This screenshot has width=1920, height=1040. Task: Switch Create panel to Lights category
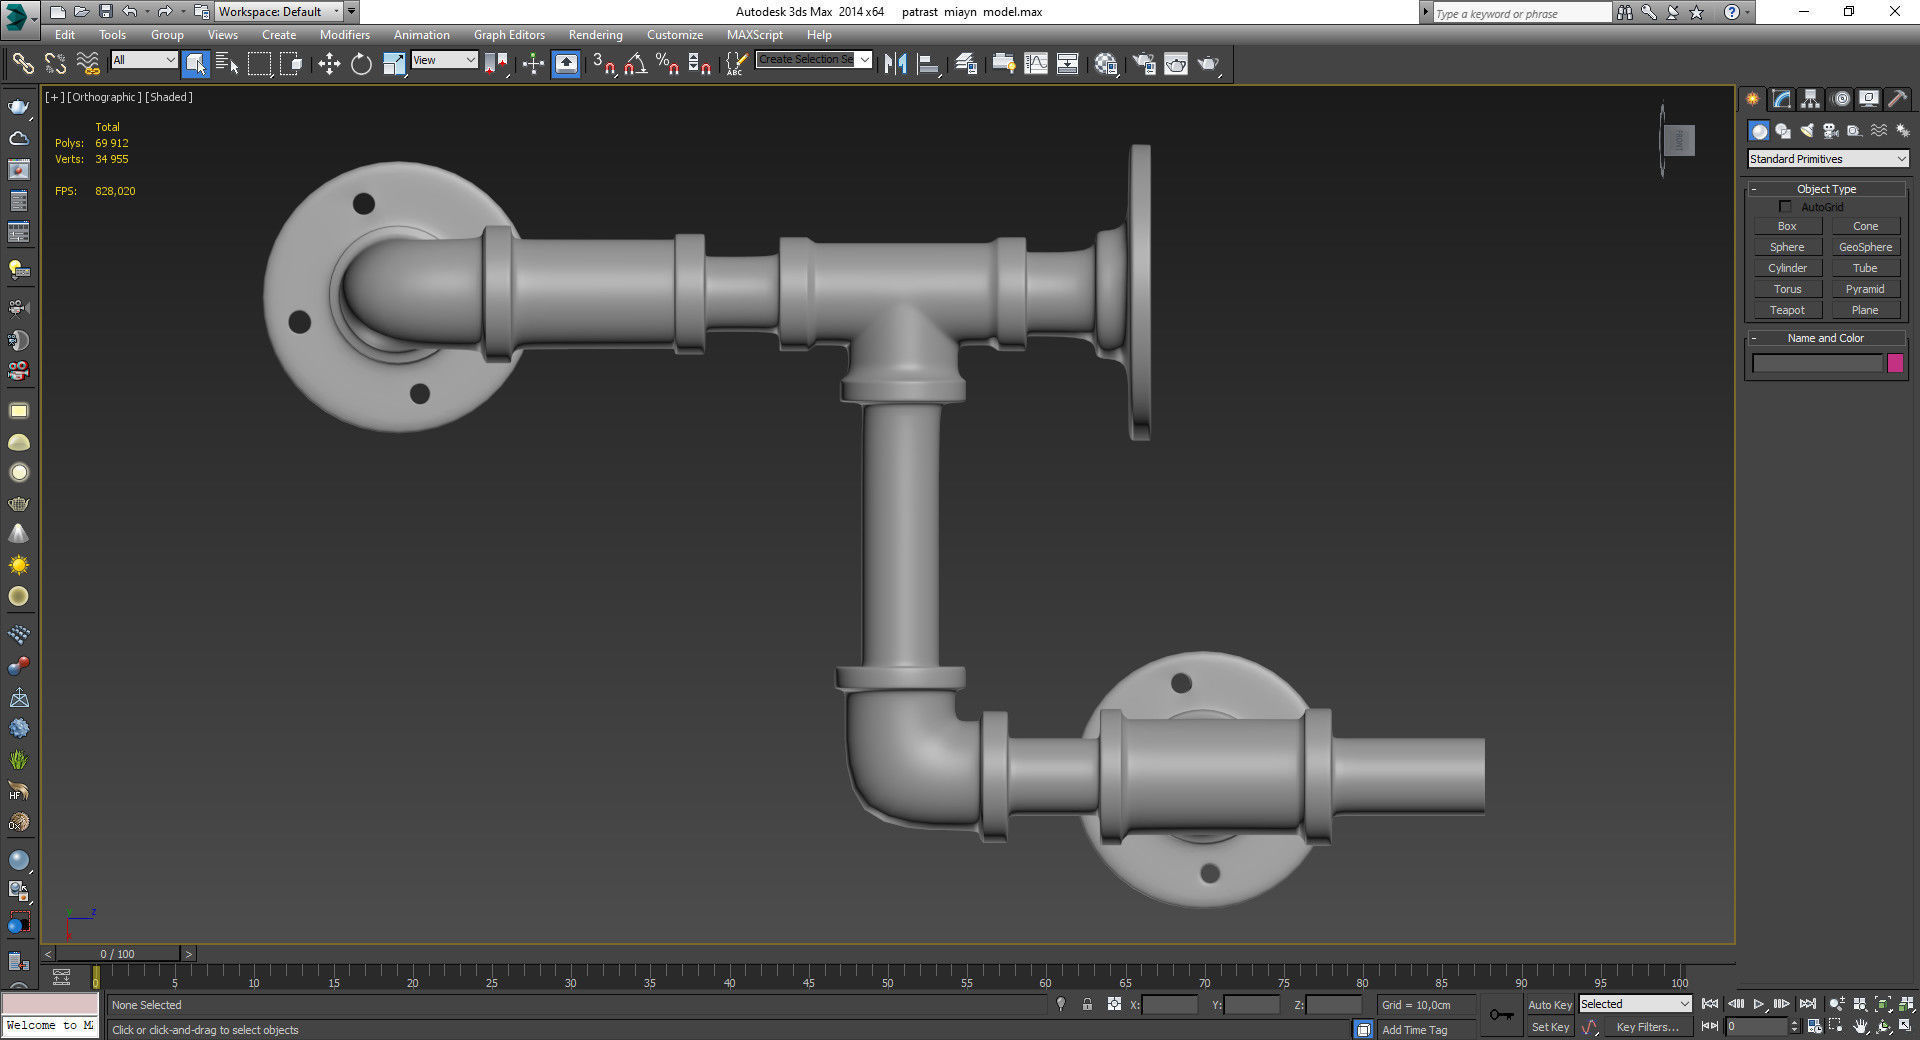click(x=1807, y=131)
